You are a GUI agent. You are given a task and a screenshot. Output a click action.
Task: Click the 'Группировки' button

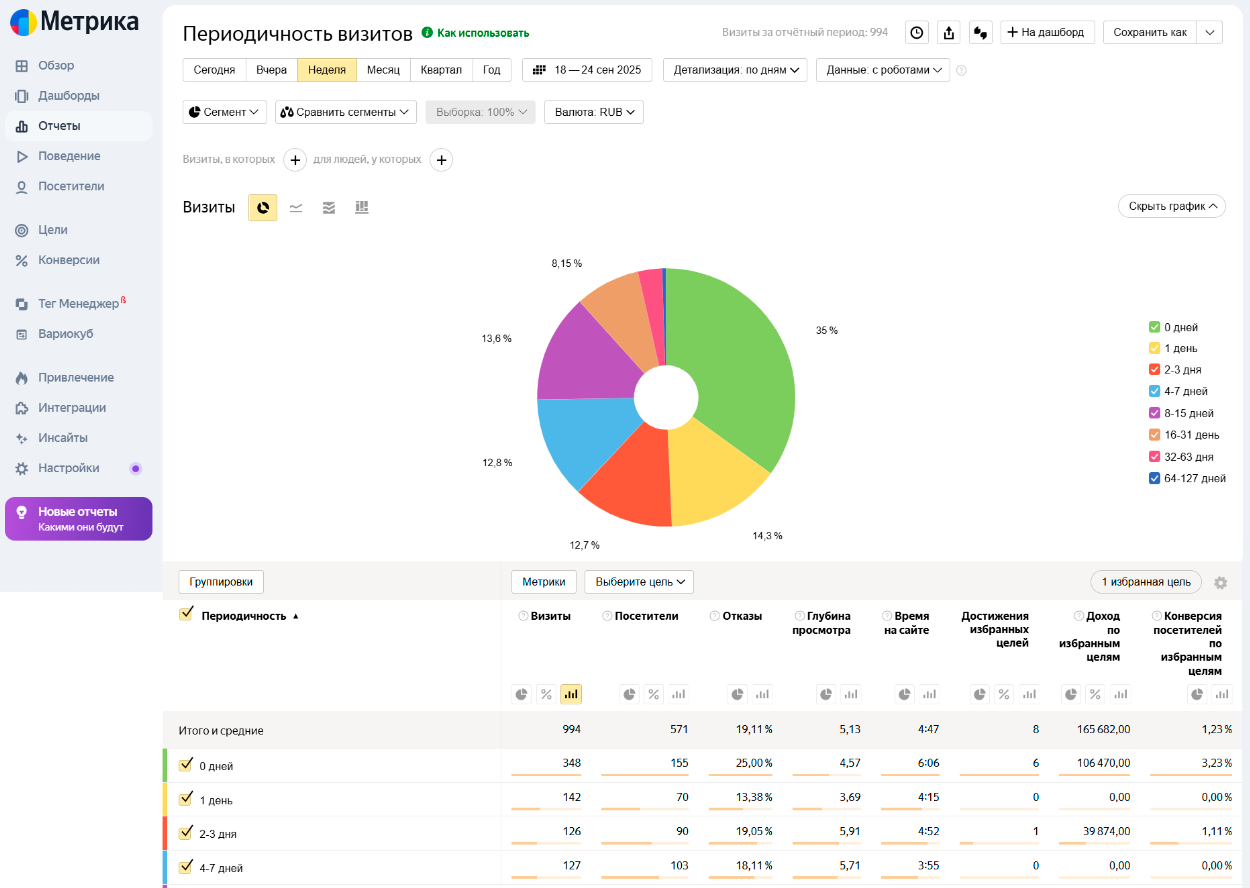pos(221,582)
